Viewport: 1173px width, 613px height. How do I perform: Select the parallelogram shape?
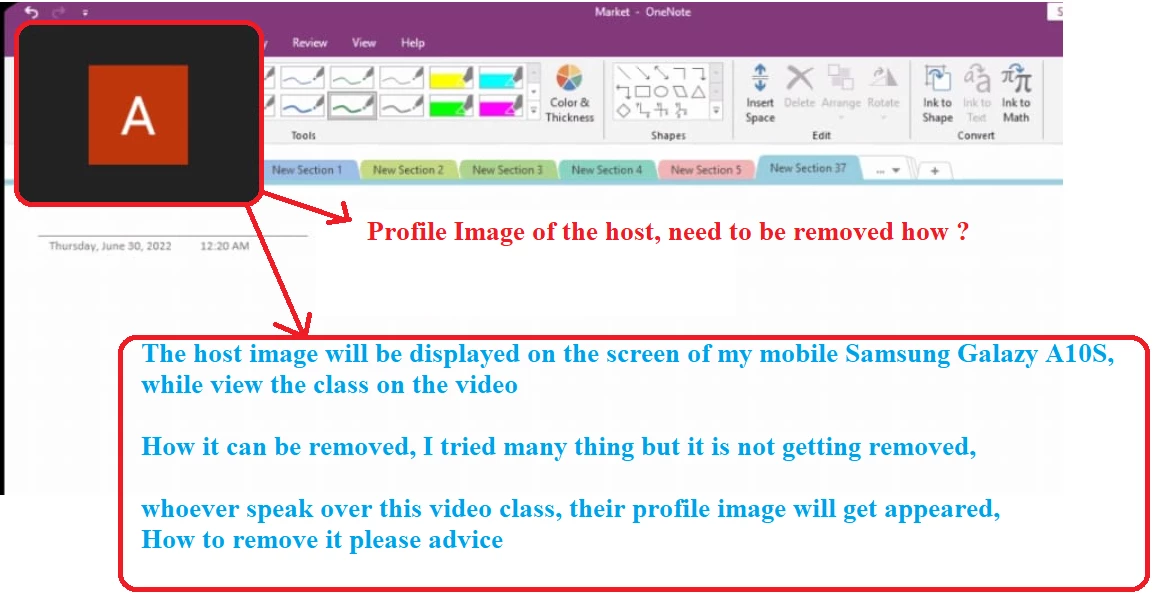(x=680, y=92)
